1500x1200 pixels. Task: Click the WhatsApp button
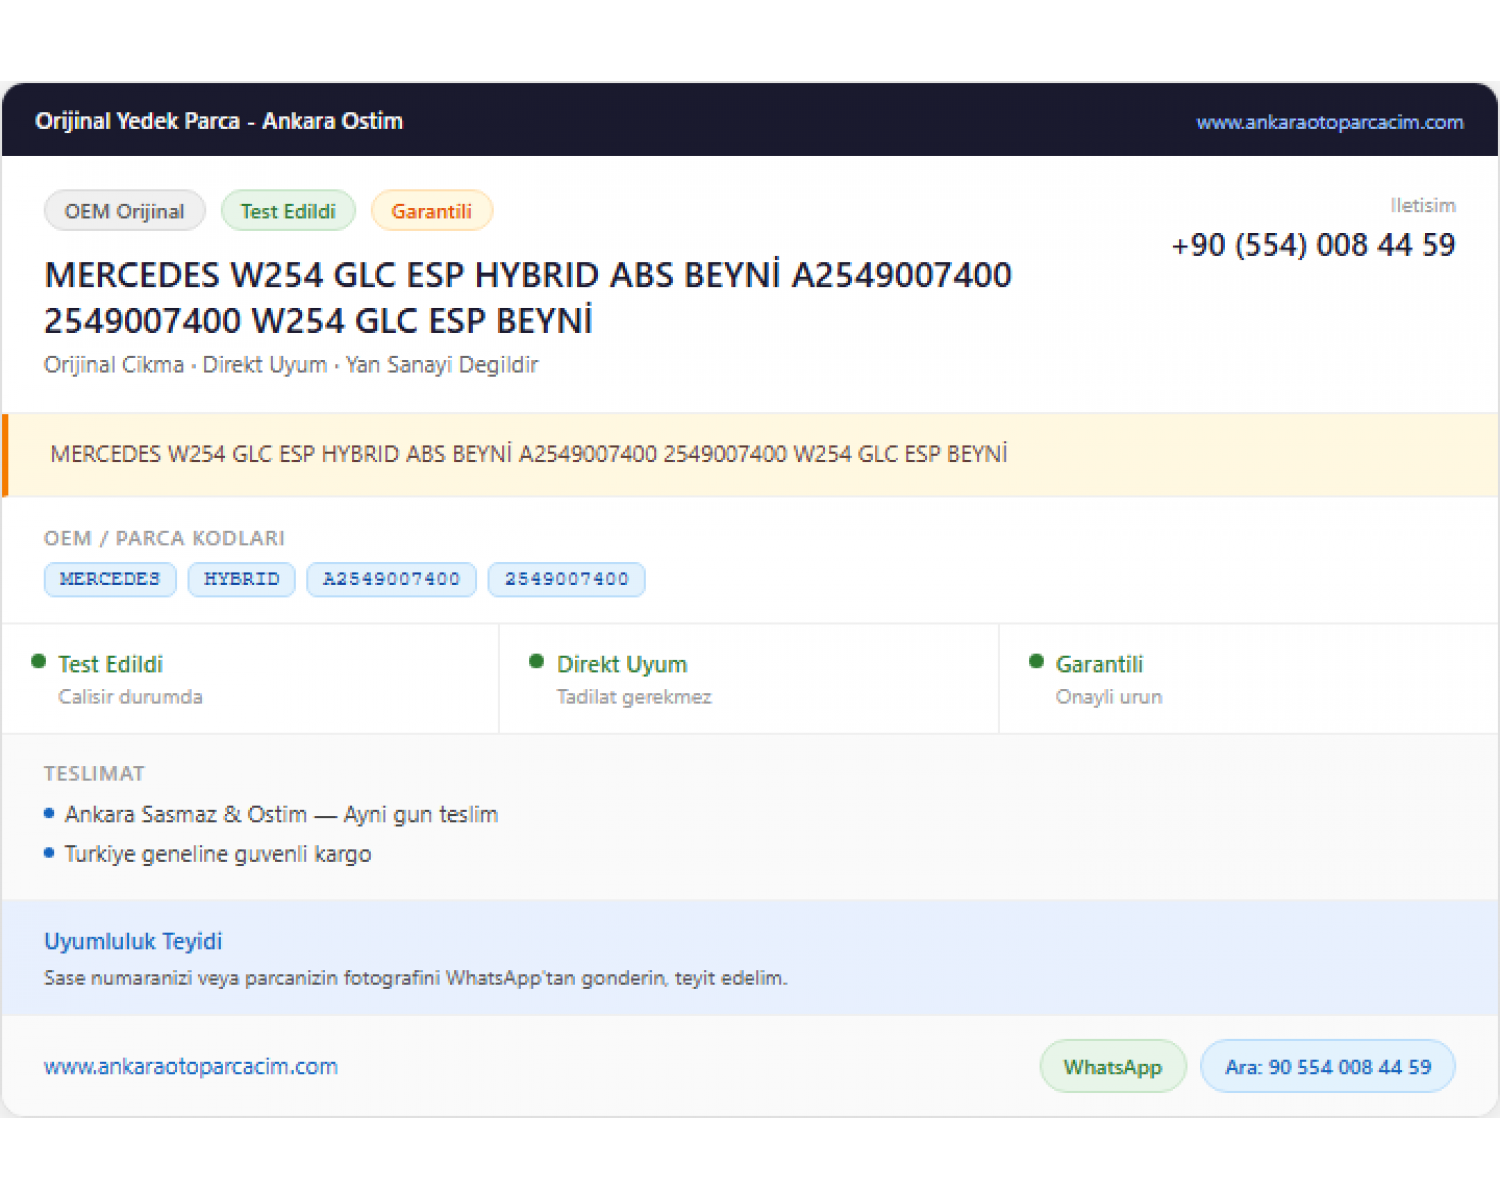pyautogui.click(x=1113, y=1067)
